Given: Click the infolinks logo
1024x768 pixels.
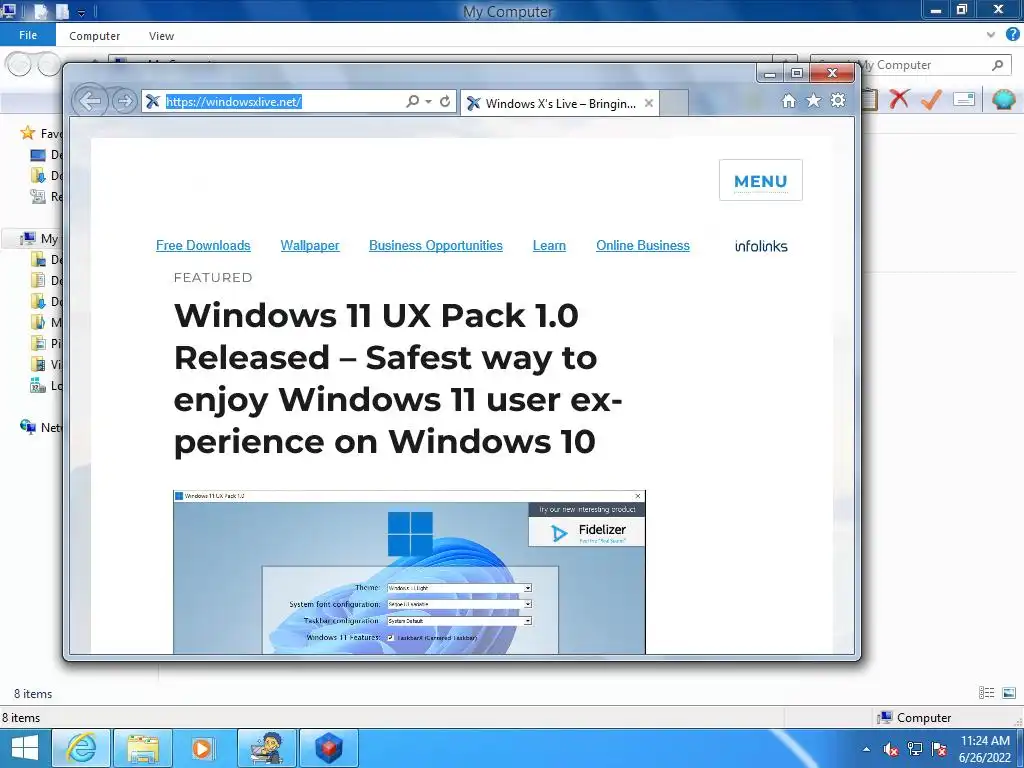Looking at the screenshot, I should [761, 246].
